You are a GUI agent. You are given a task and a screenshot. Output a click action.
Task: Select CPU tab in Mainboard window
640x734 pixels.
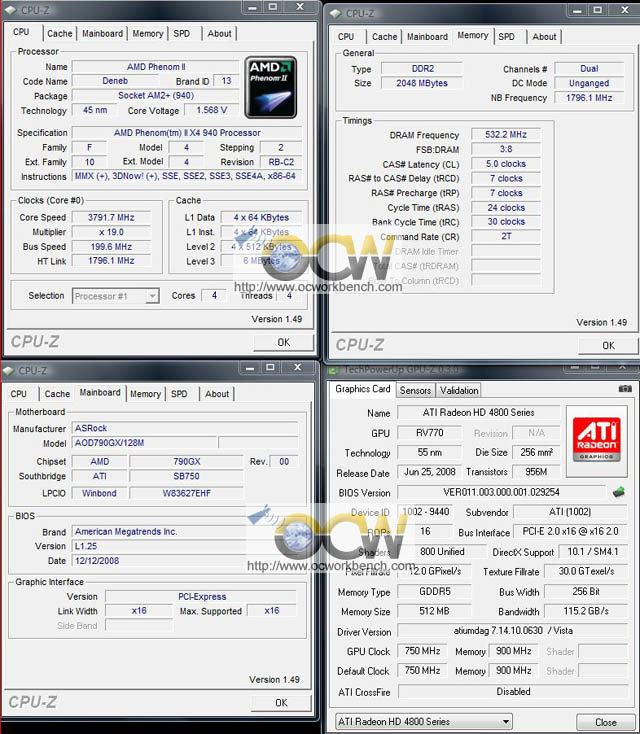click(19, 394)
